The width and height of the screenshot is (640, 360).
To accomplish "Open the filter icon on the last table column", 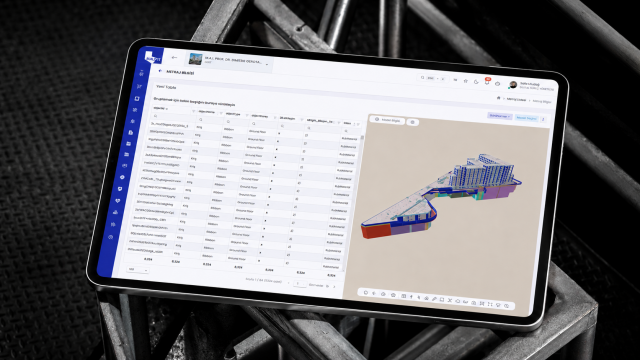I will 358,124.
